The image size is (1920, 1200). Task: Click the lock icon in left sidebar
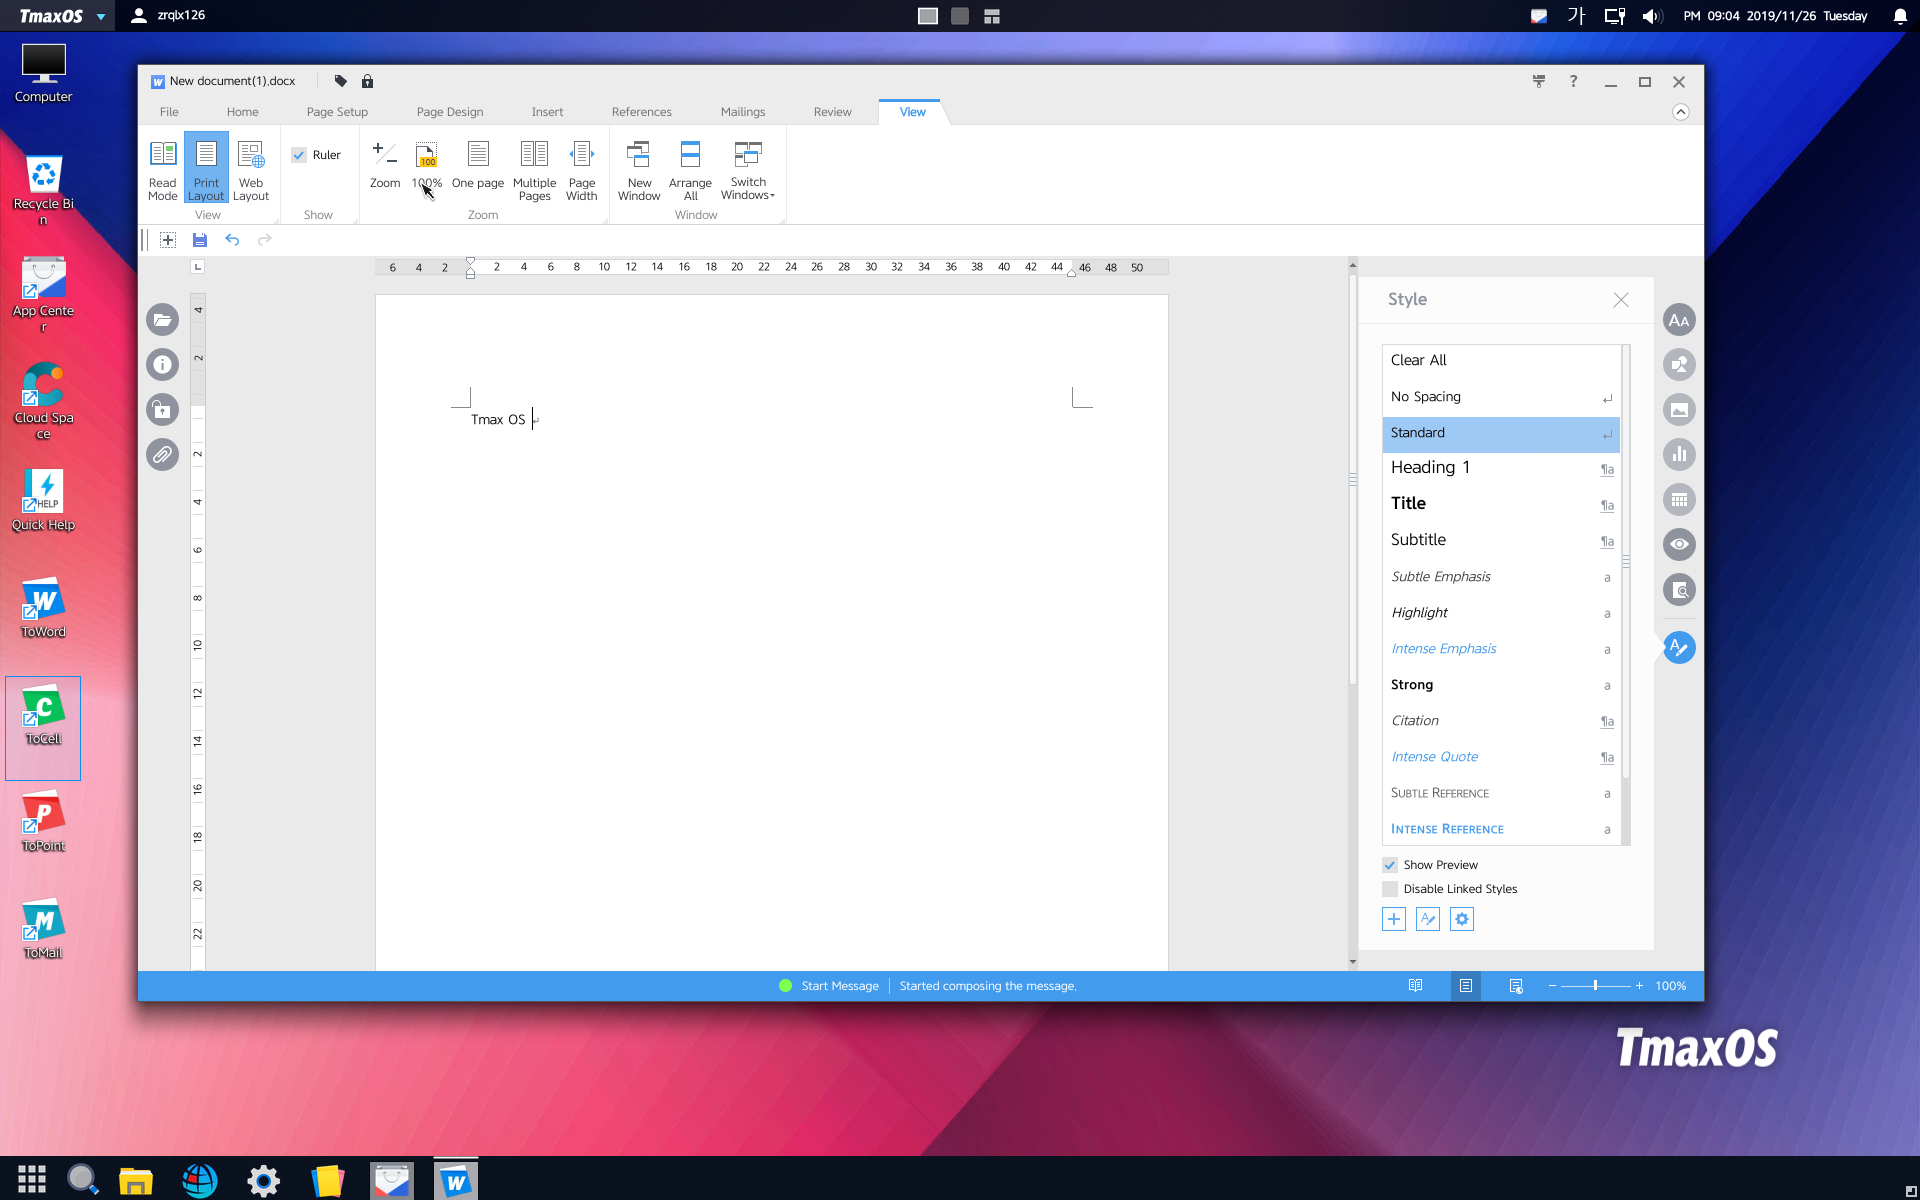[x=162, y=410]
